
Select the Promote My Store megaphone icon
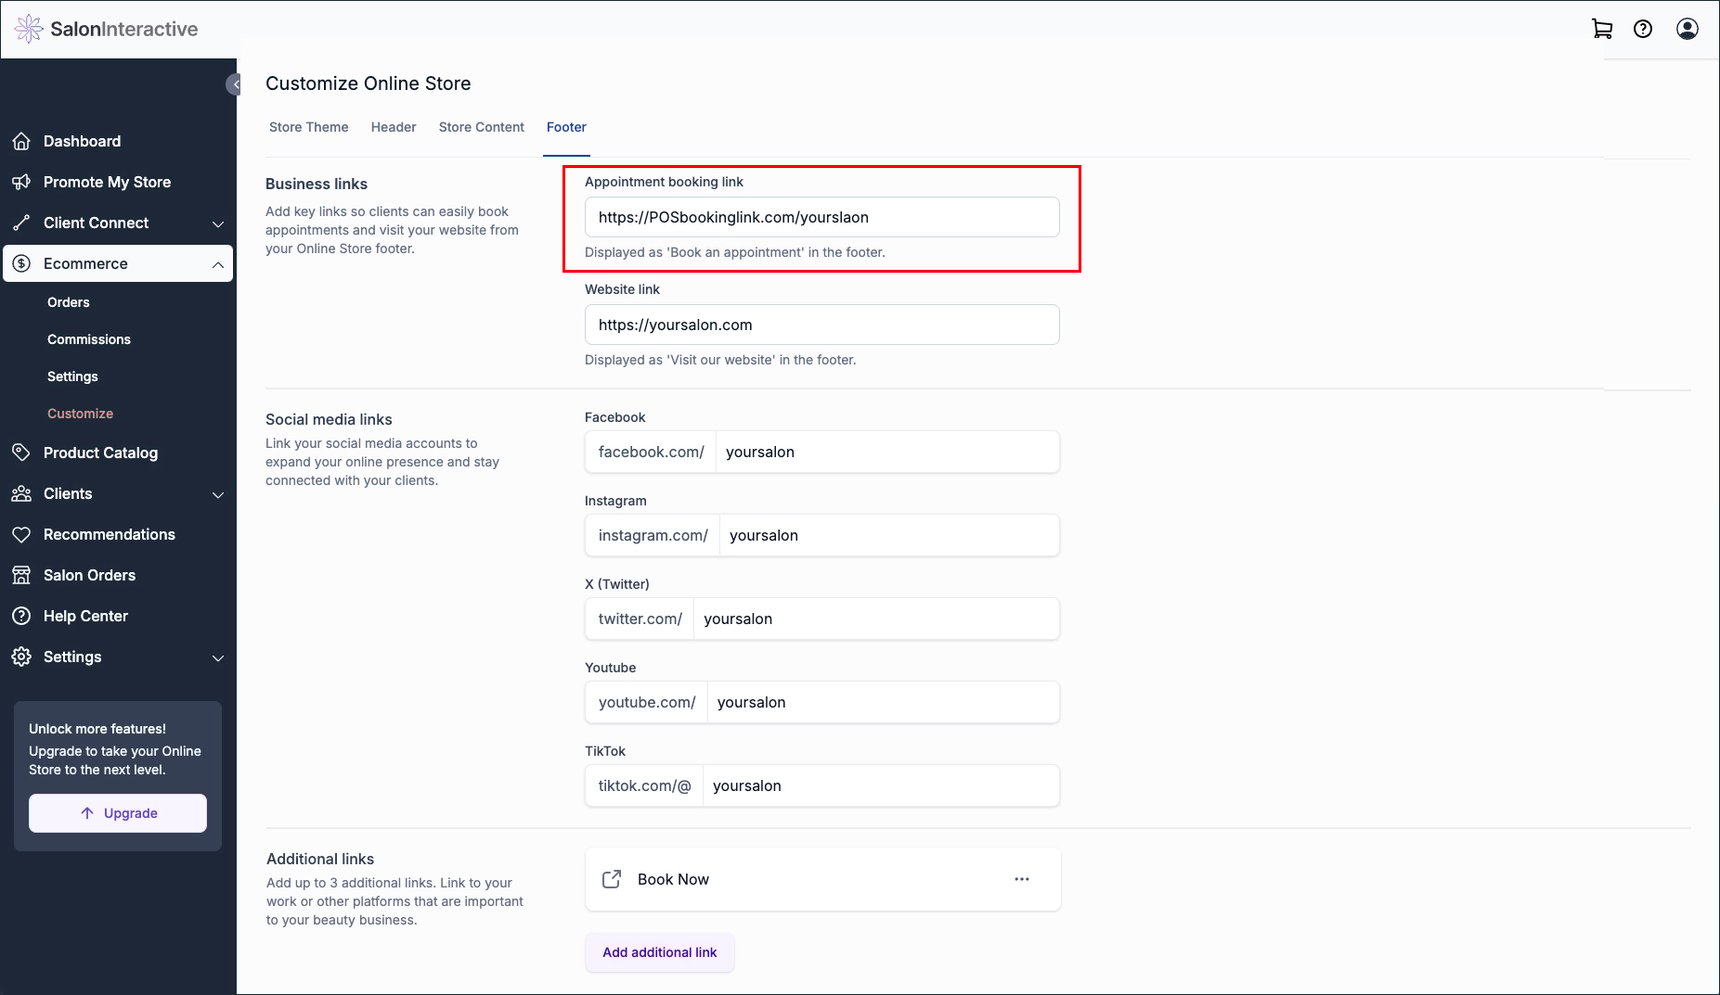point(22,181)
